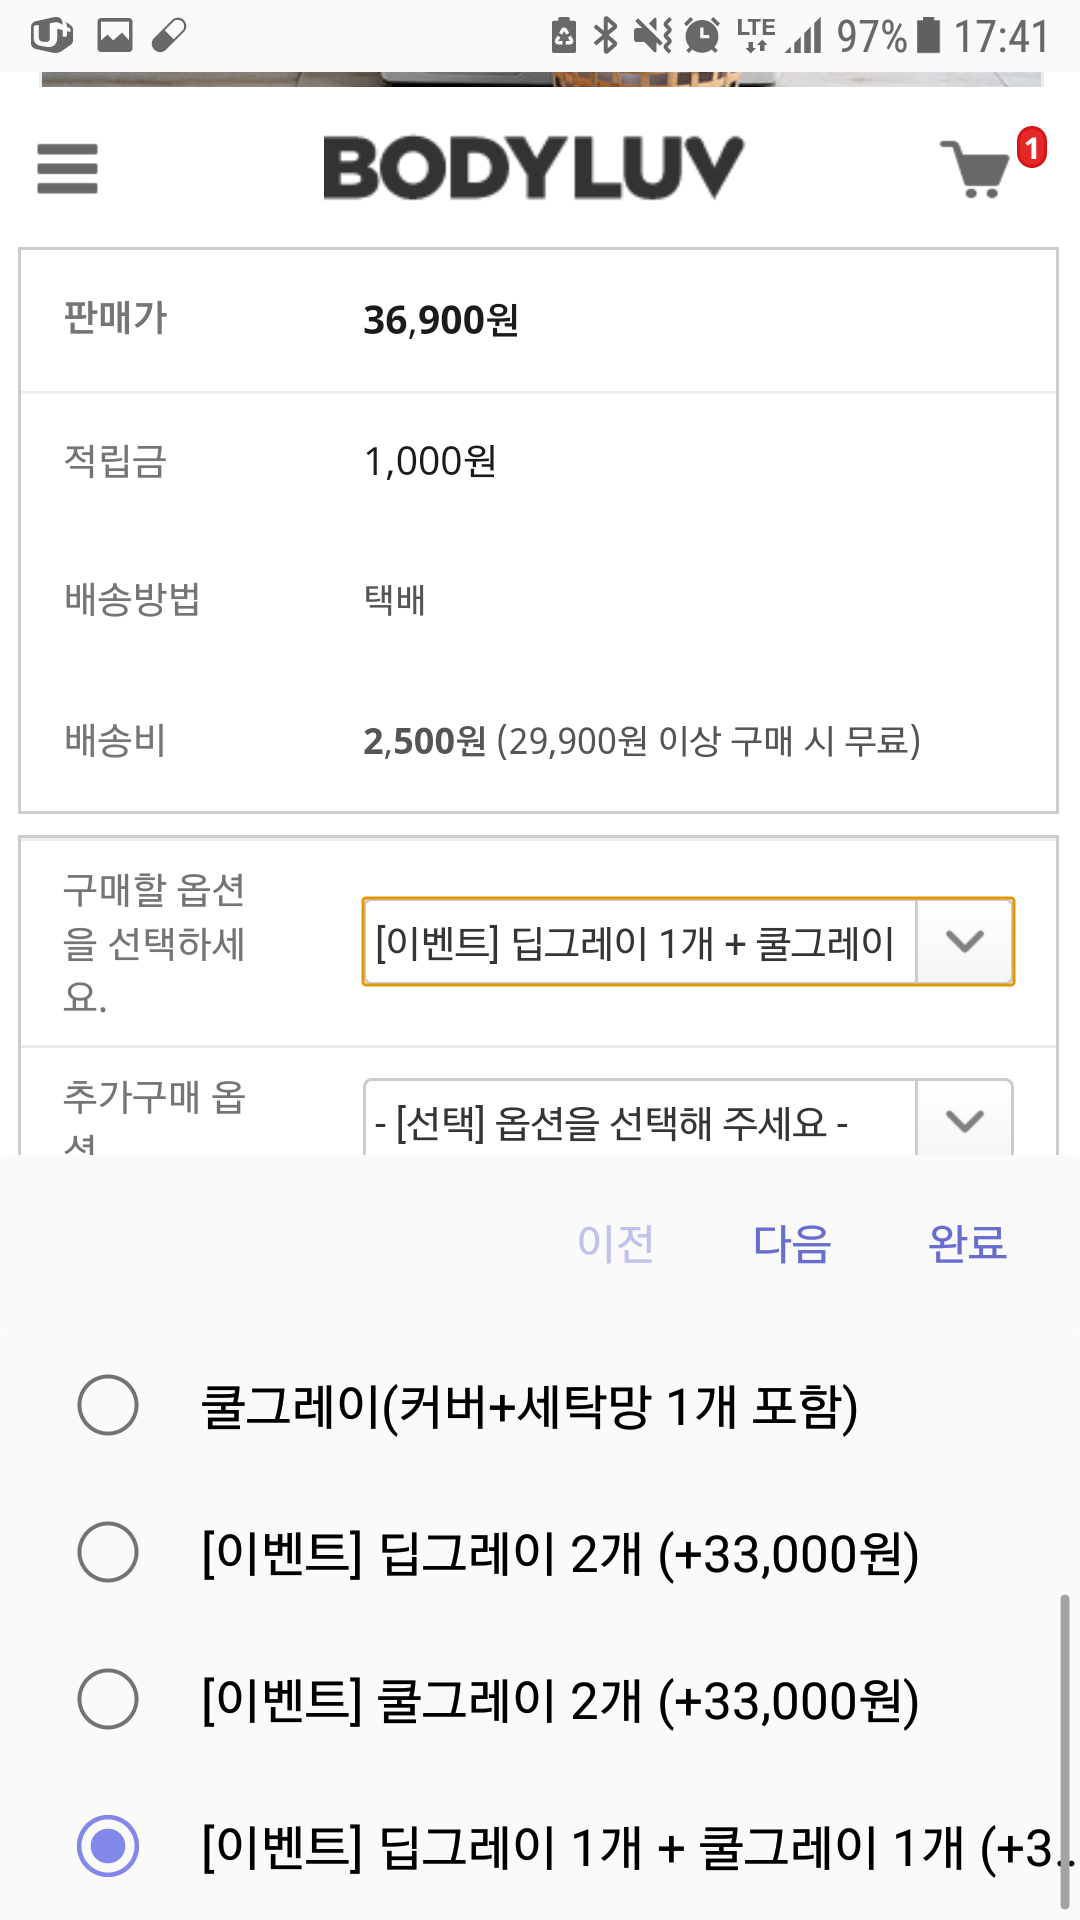
Task: Tap the BODYLUV logo
Action: [x=533, y=167]
